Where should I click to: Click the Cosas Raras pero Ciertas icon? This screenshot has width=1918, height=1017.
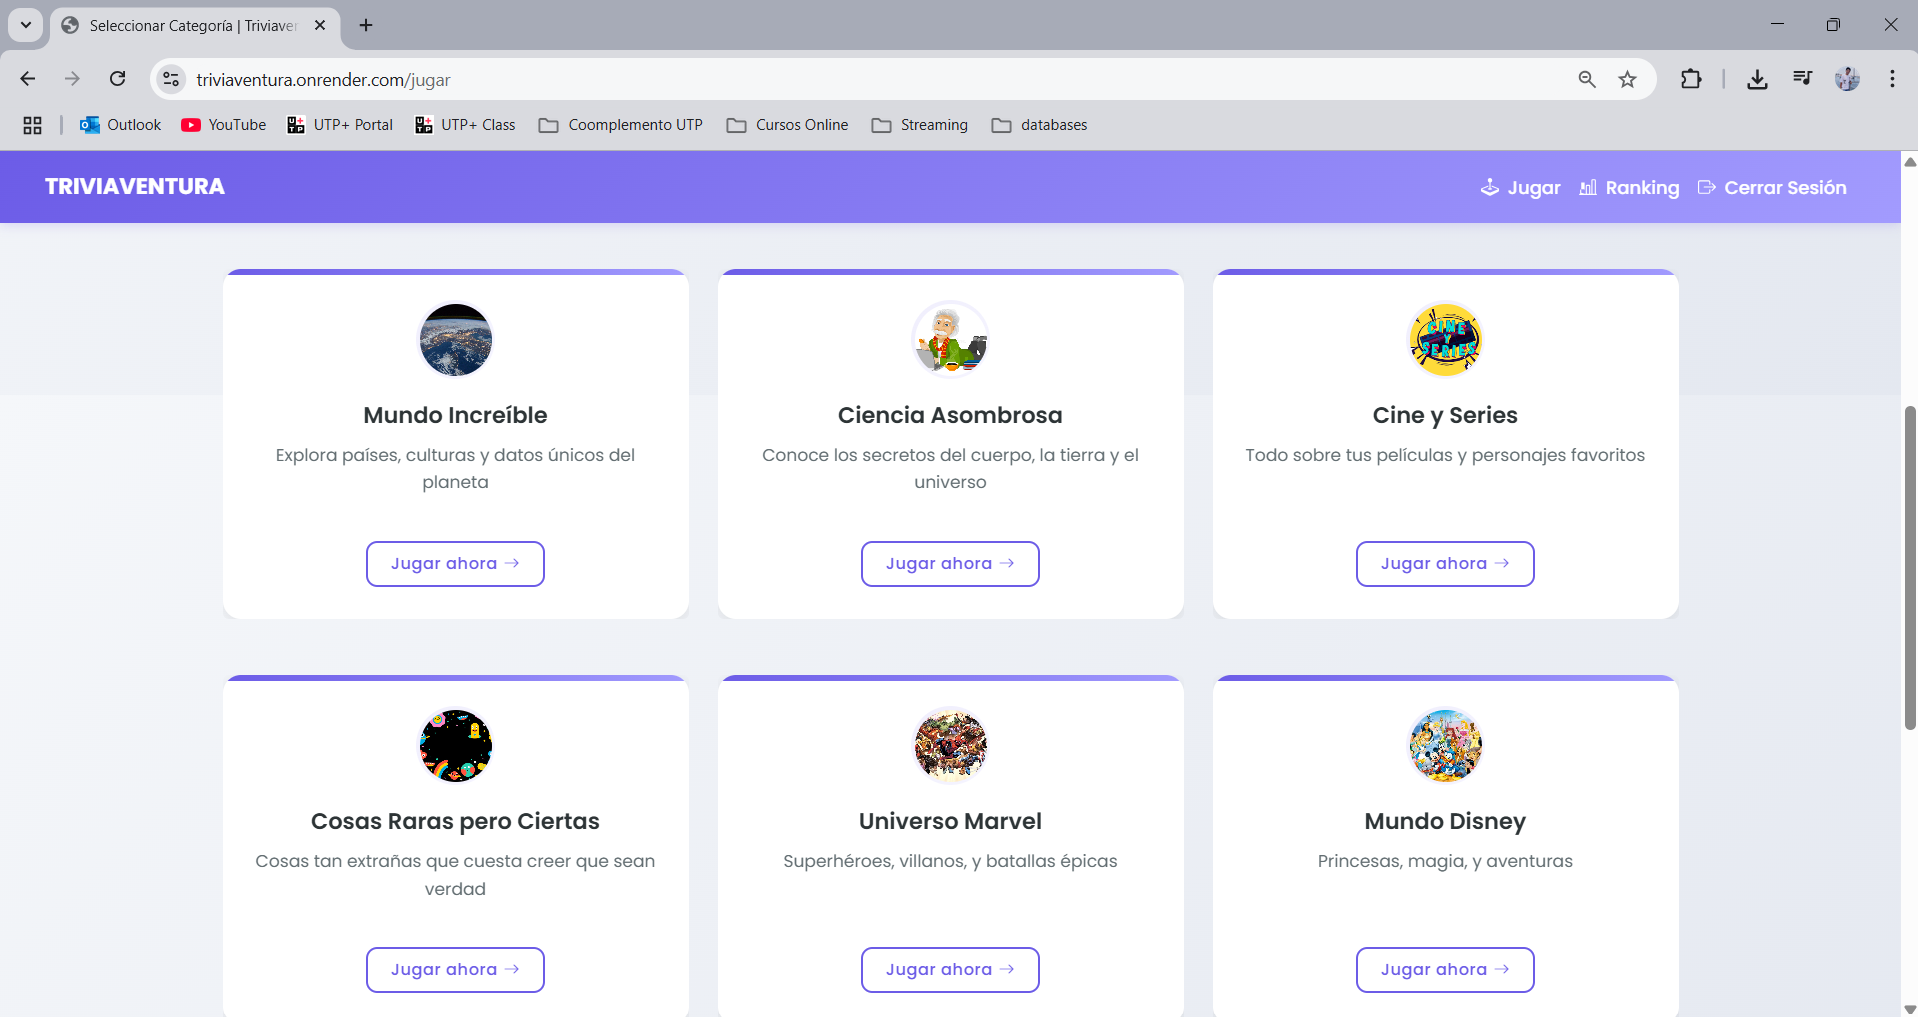click(x=455, y=746)
